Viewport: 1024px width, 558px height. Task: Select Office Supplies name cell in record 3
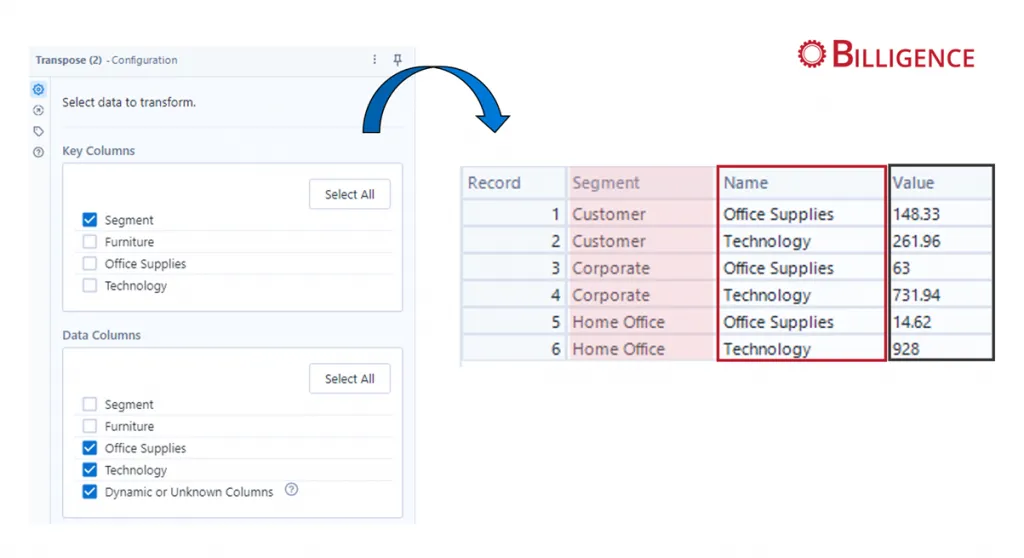click(x=802, y=268)
